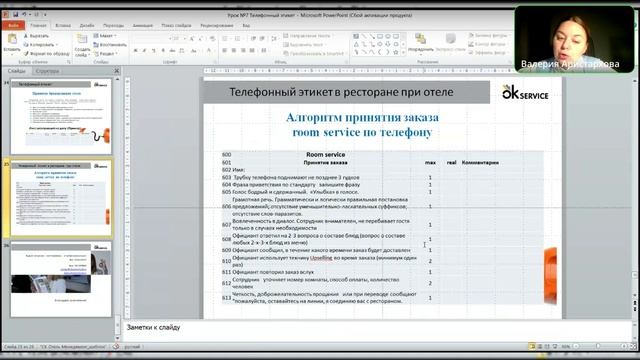Toggle Italic formatting
Screen dimensions: 640x360
[x=144, y=50]
